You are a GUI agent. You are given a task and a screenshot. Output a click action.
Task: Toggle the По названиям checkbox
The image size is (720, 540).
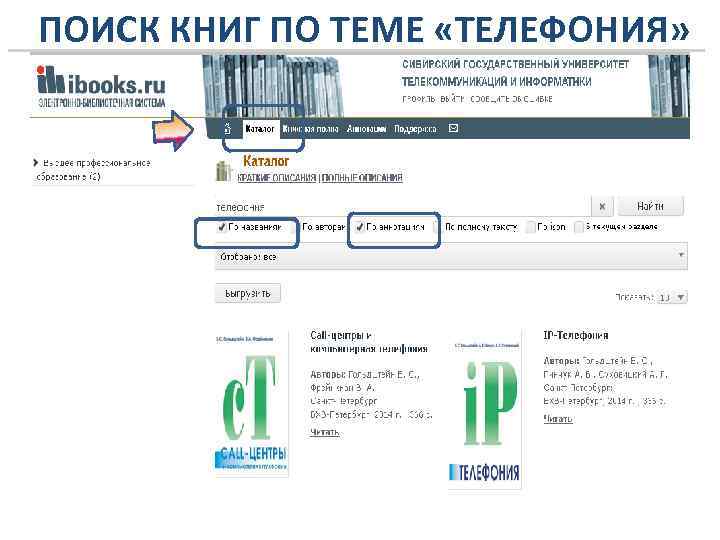(221, 227)
